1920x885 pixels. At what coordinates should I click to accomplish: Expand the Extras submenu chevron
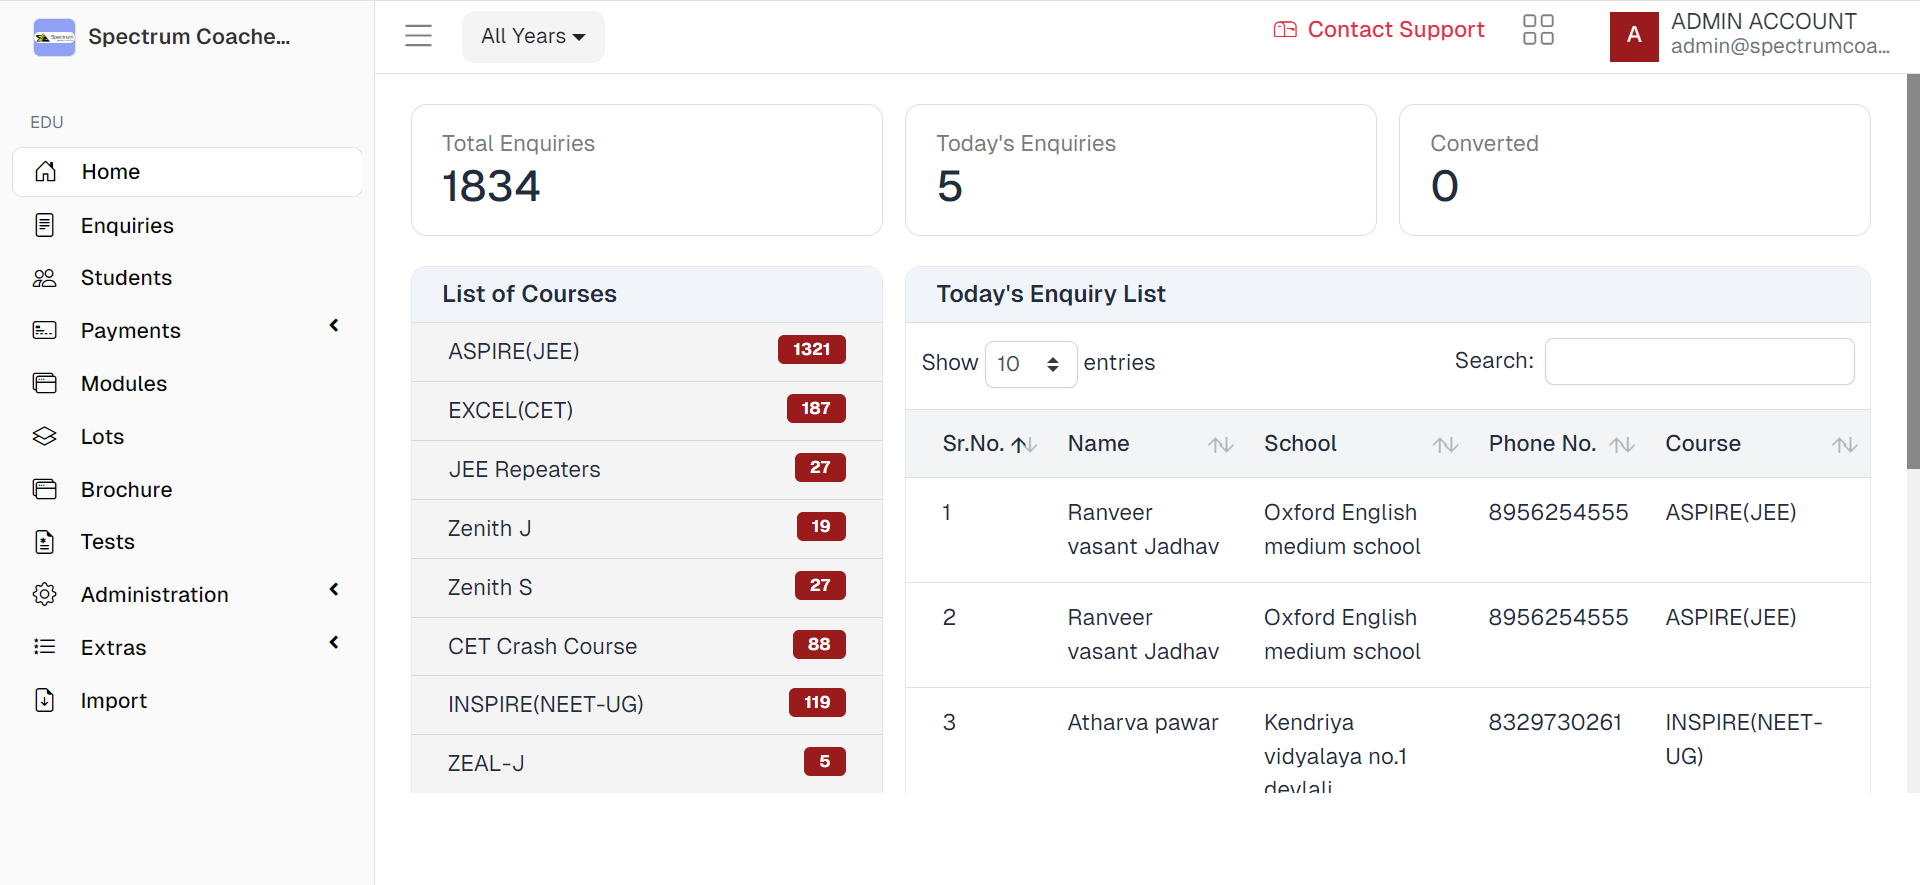[x=334, y=643]
